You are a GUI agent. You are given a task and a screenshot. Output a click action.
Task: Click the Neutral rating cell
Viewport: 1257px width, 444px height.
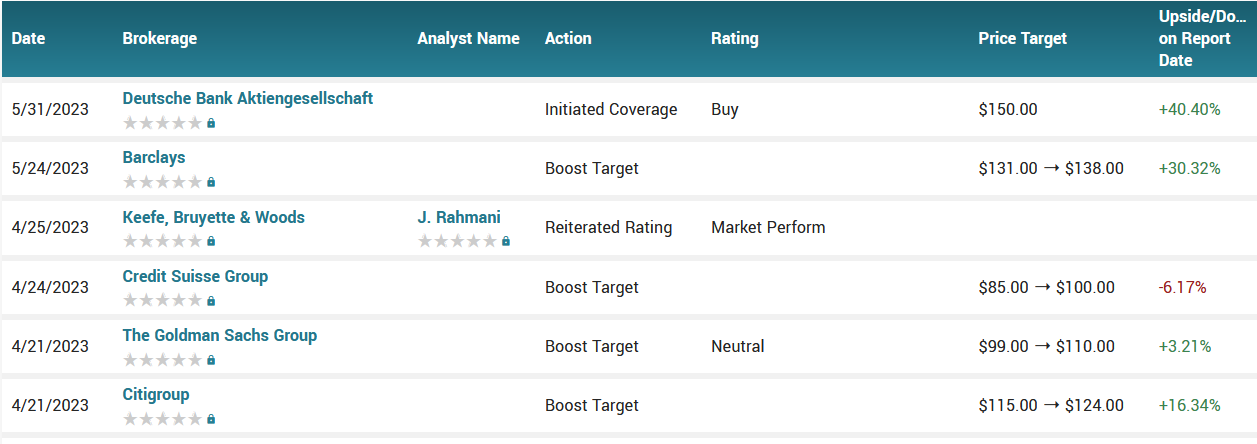pyautogui.click(x=738, y=346)
